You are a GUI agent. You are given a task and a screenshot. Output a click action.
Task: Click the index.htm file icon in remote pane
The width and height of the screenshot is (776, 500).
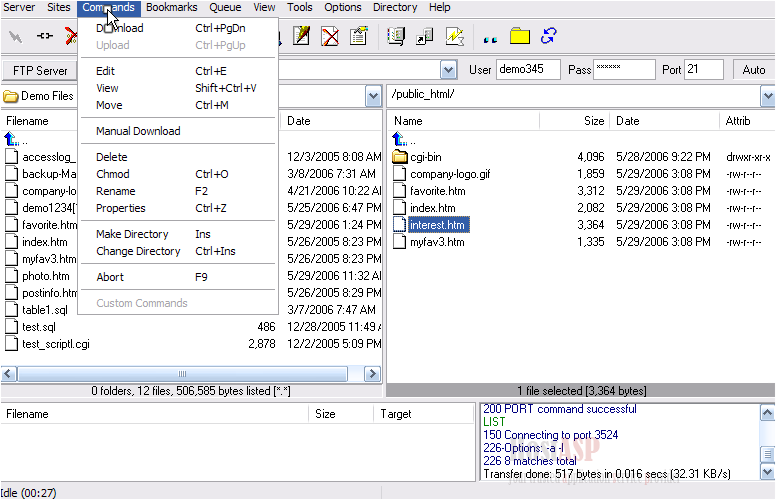pyautogui.click(x=399, y=208)
